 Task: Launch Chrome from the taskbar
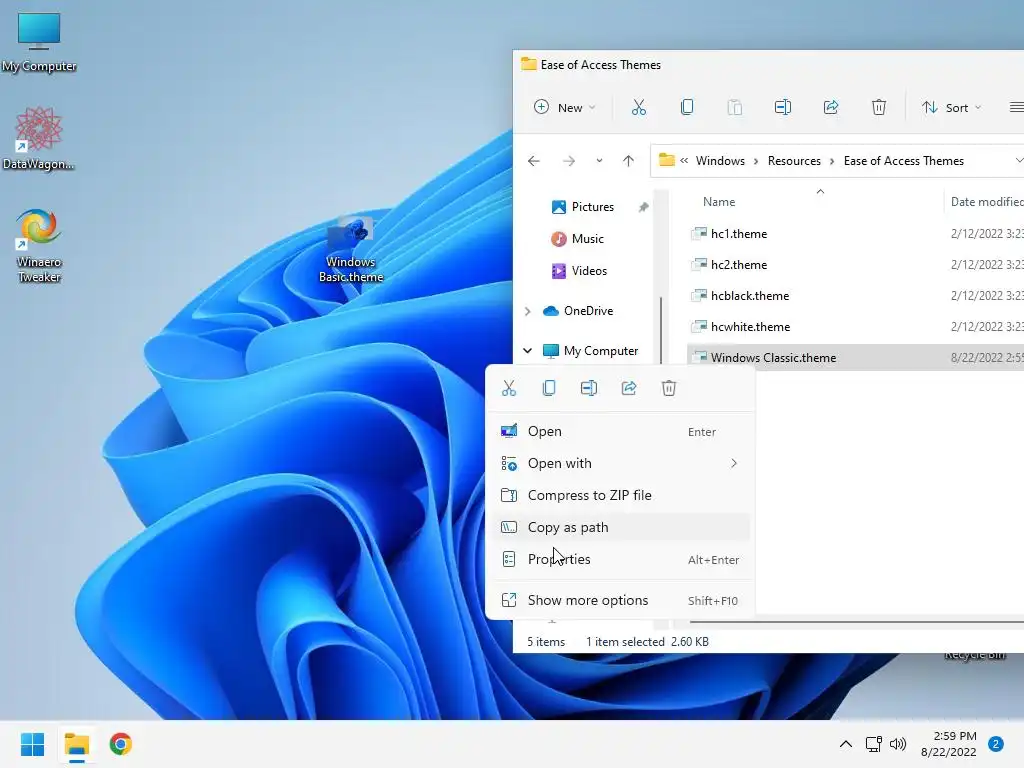[x=120, y=744]
